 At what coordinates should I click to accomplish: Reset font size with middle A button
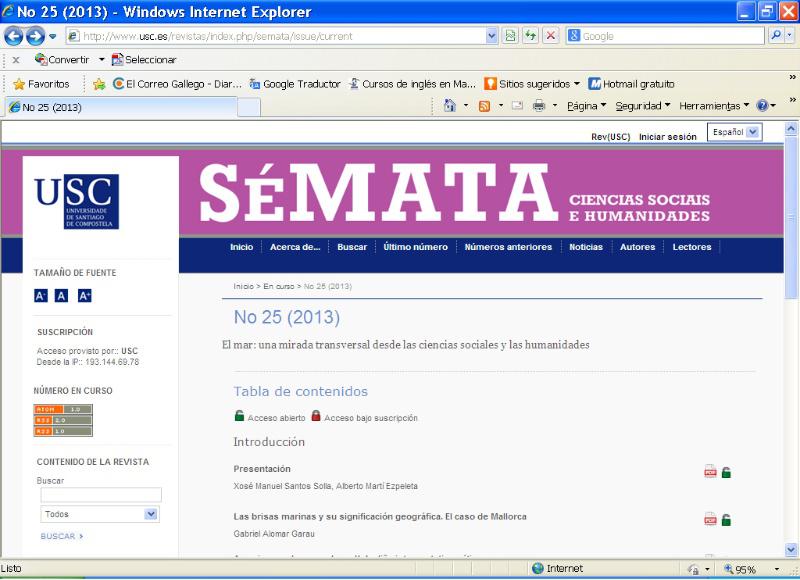point(62,295)
